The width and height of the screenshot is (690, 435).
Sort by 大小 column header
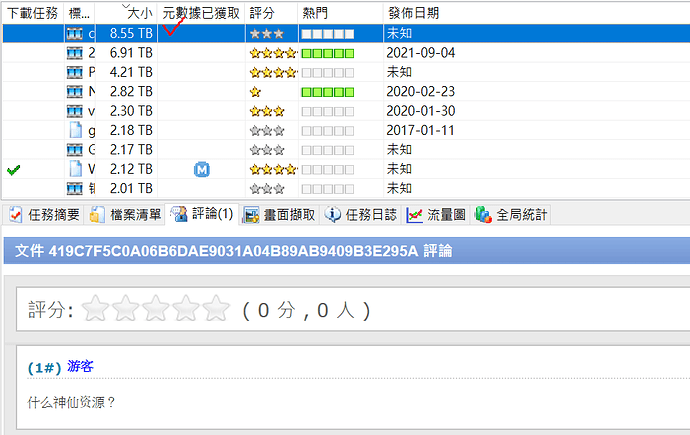coord(130,13)
